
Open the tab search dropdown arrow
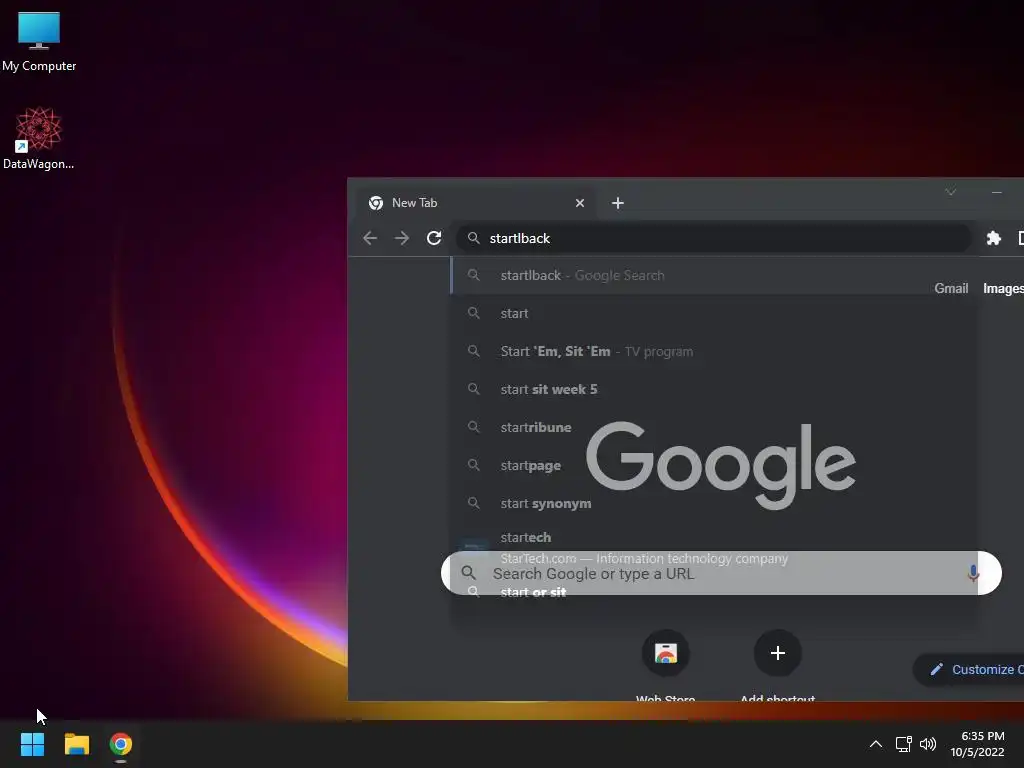coord(950,192)
